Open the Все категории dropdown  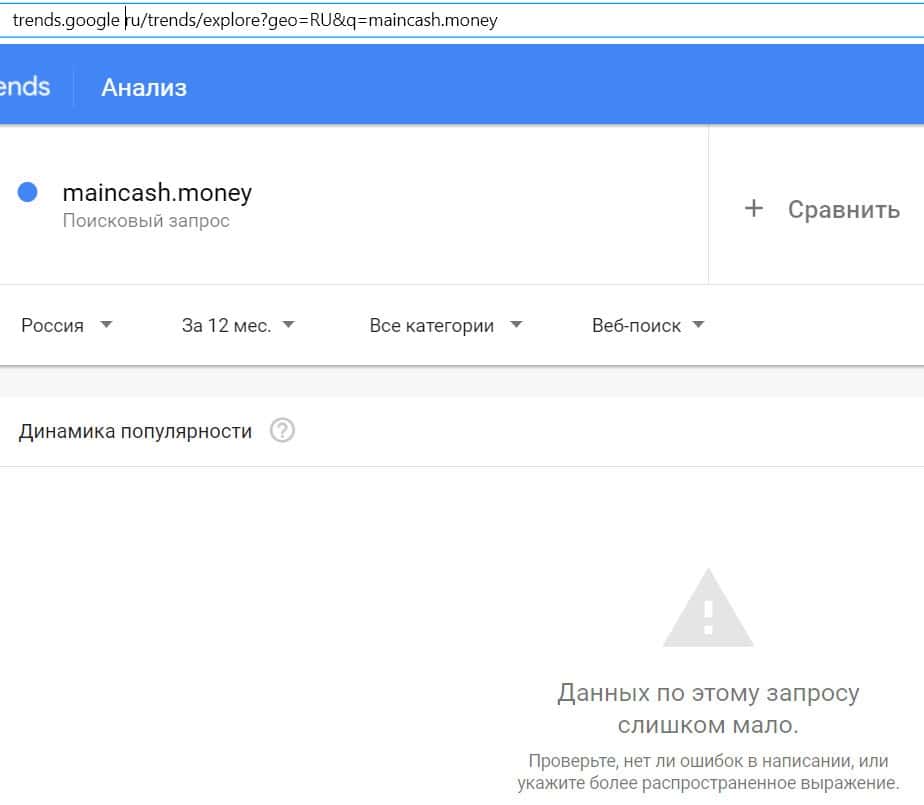432,325
